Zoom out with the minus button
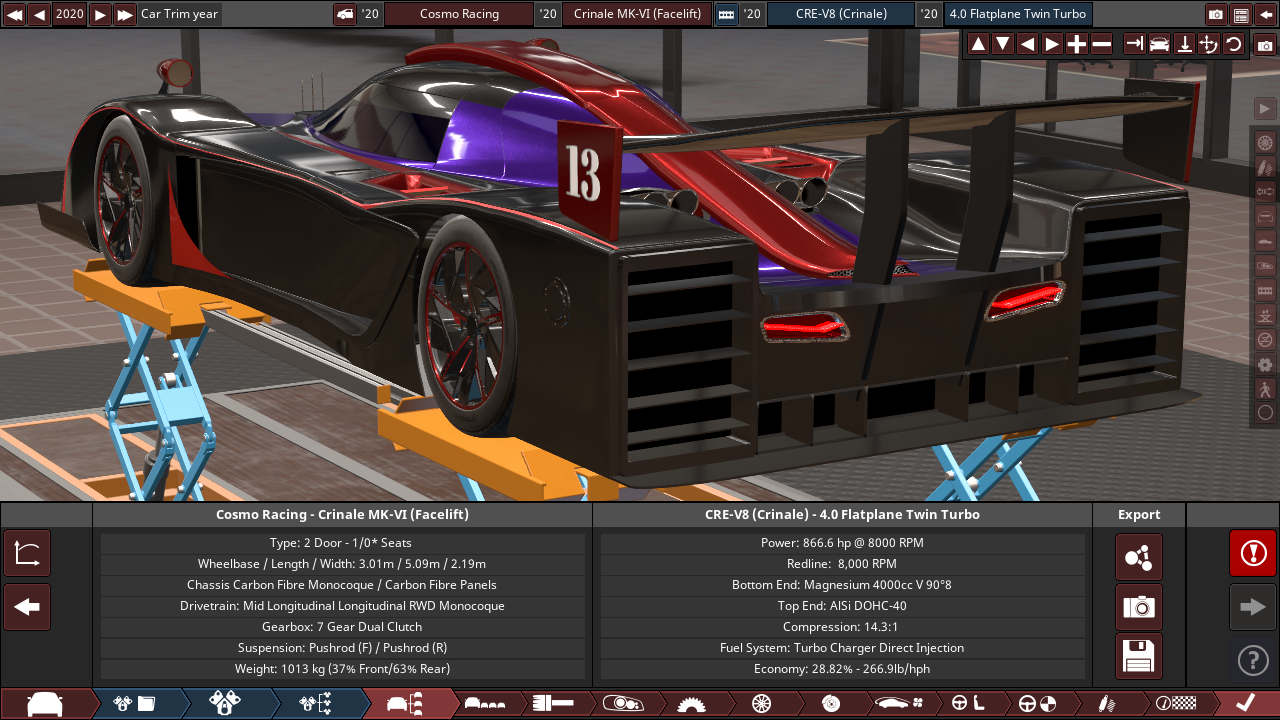The width and height of the screenshot is (1280, 720). [x=1101, y=44]
